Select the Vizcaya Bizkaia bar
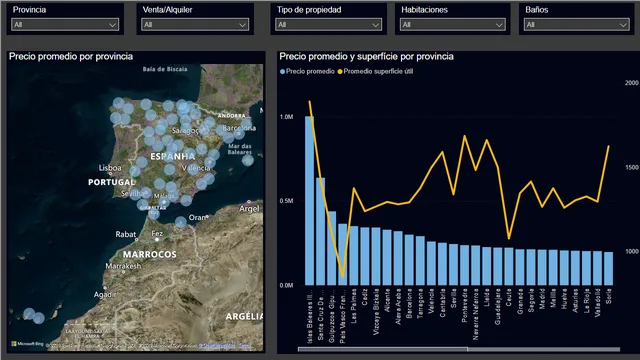Screen dimensions: 640x360 pyautogui.click(x=376, y=256)
